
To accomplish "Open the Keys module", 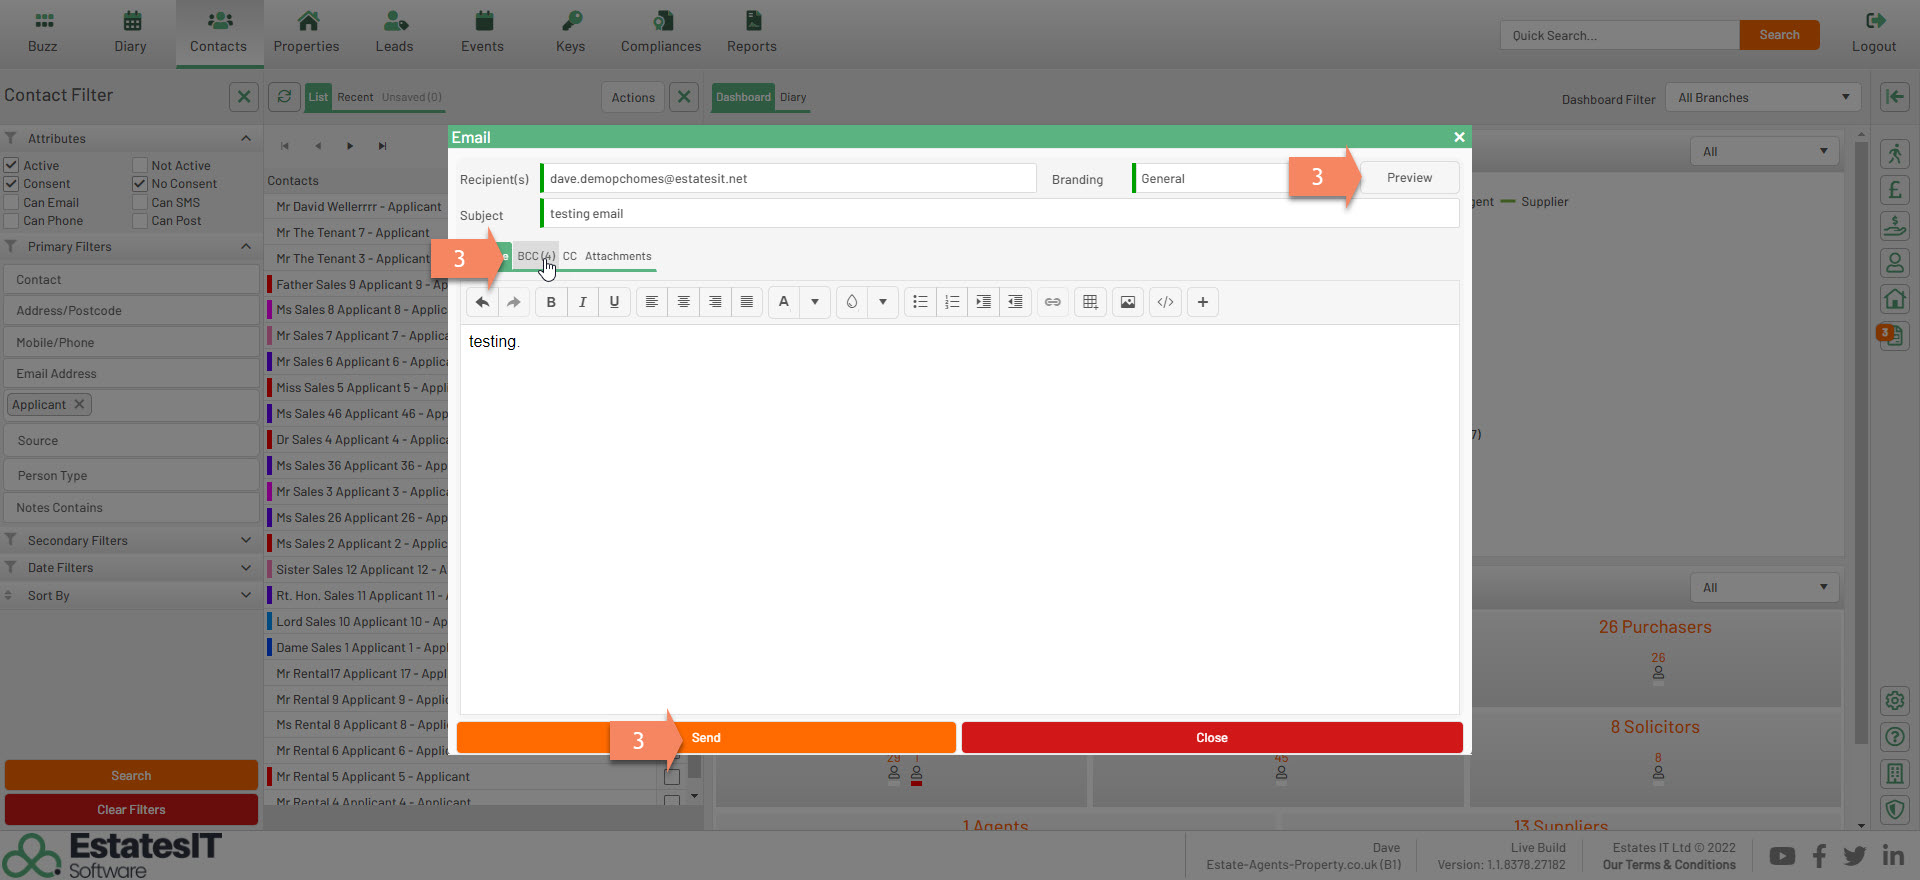I will (x=570, y=33).
